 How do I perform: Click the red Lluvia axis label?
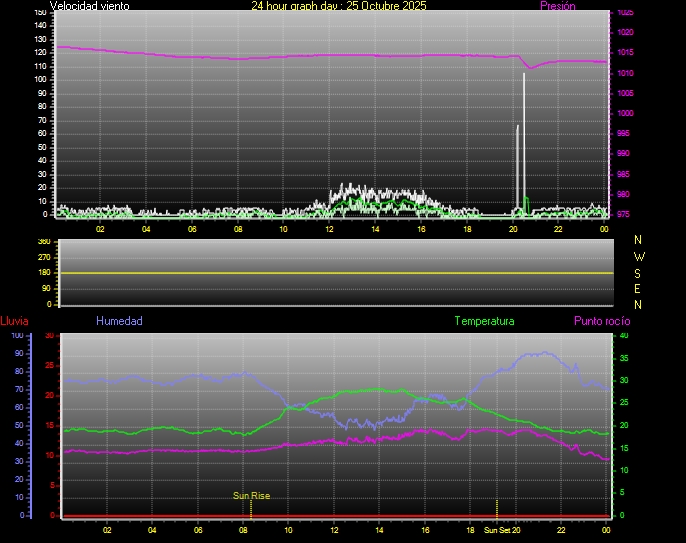pyautogui.click(x=14, y=321)
